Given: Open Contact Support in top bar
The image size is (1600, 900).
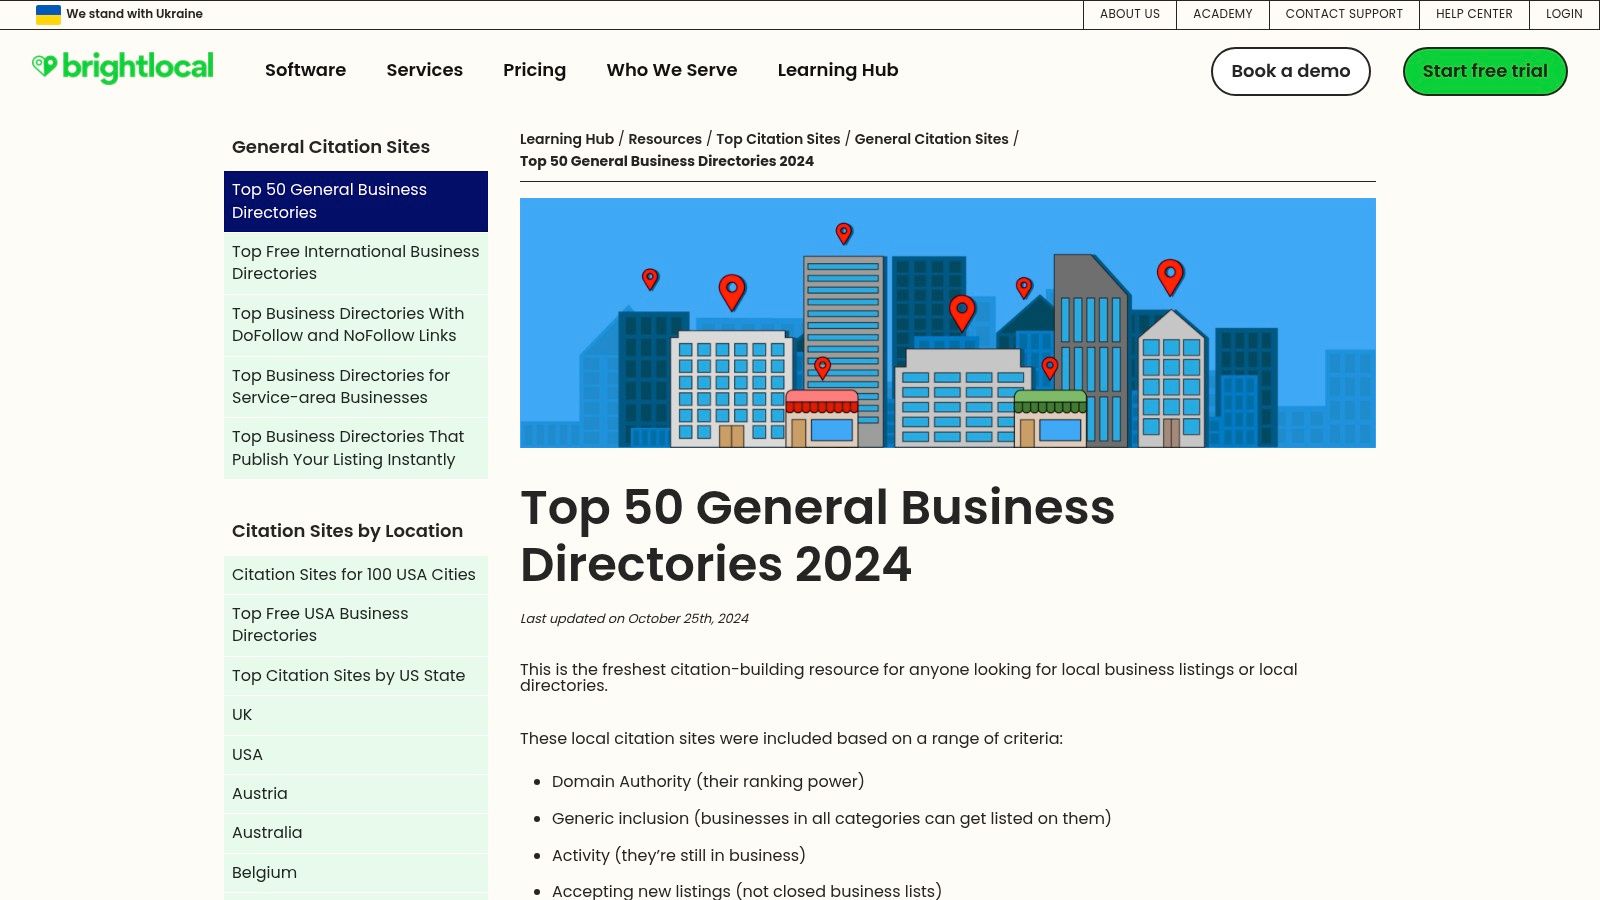Looking at the screenshot, I should pos(1344,14).
